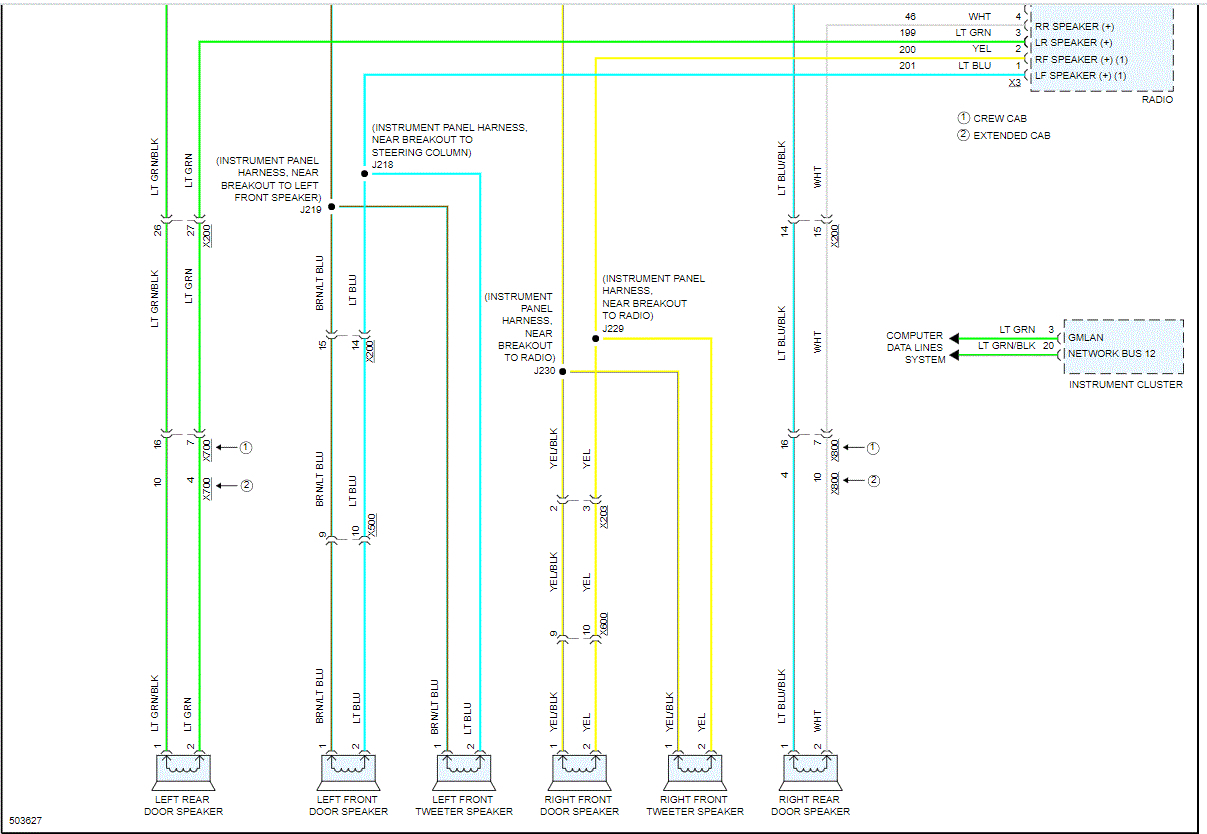The height and width of the screenshot is (834, 1207).
Task: Click circled 1 beside CREW CAB legend
Action: coord(963,118)
